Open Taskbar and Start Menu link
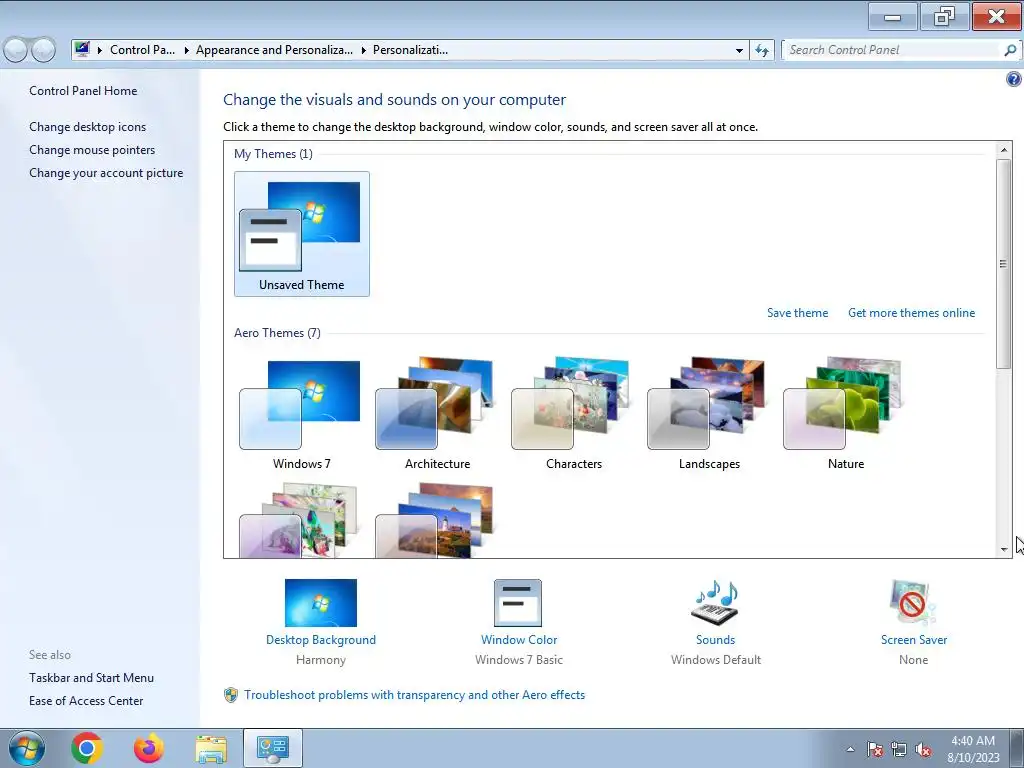 tap(91, 678)
